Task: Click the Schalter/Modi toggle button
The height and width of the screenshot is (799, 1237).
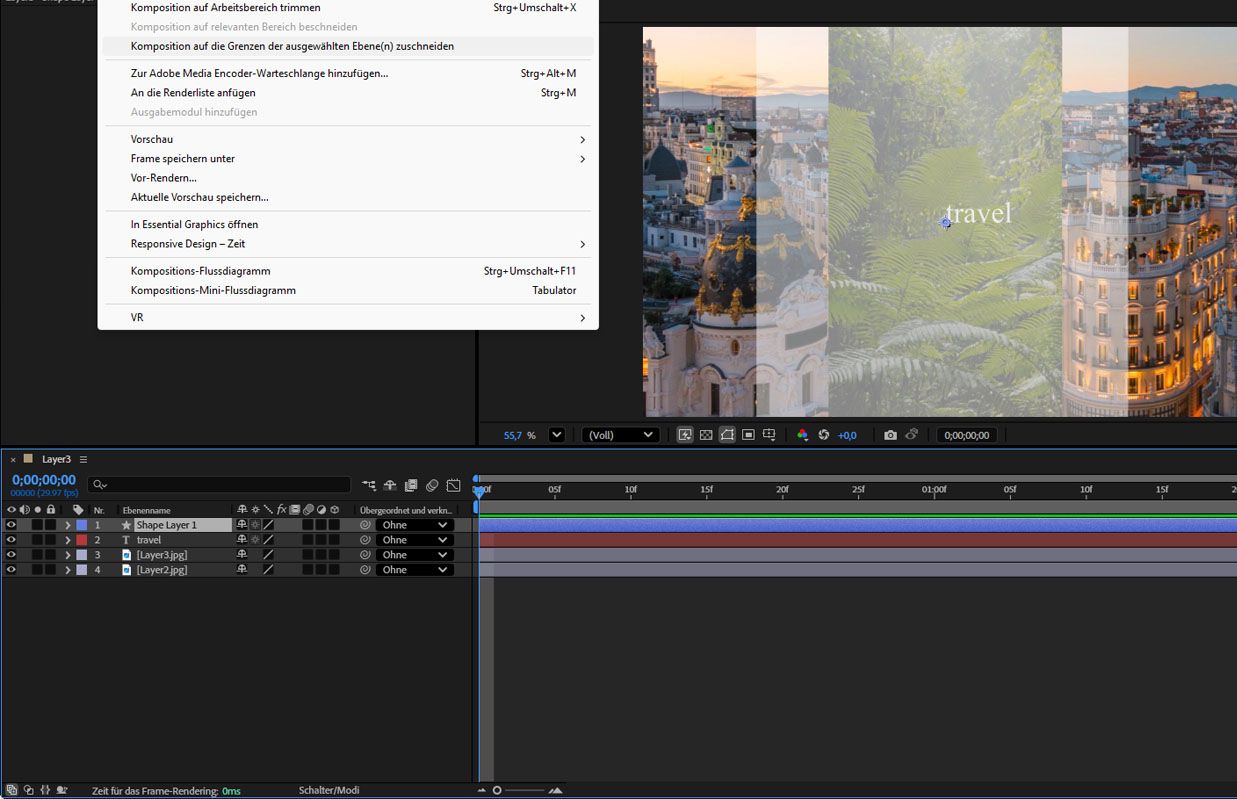Action: tap(328, 790)
